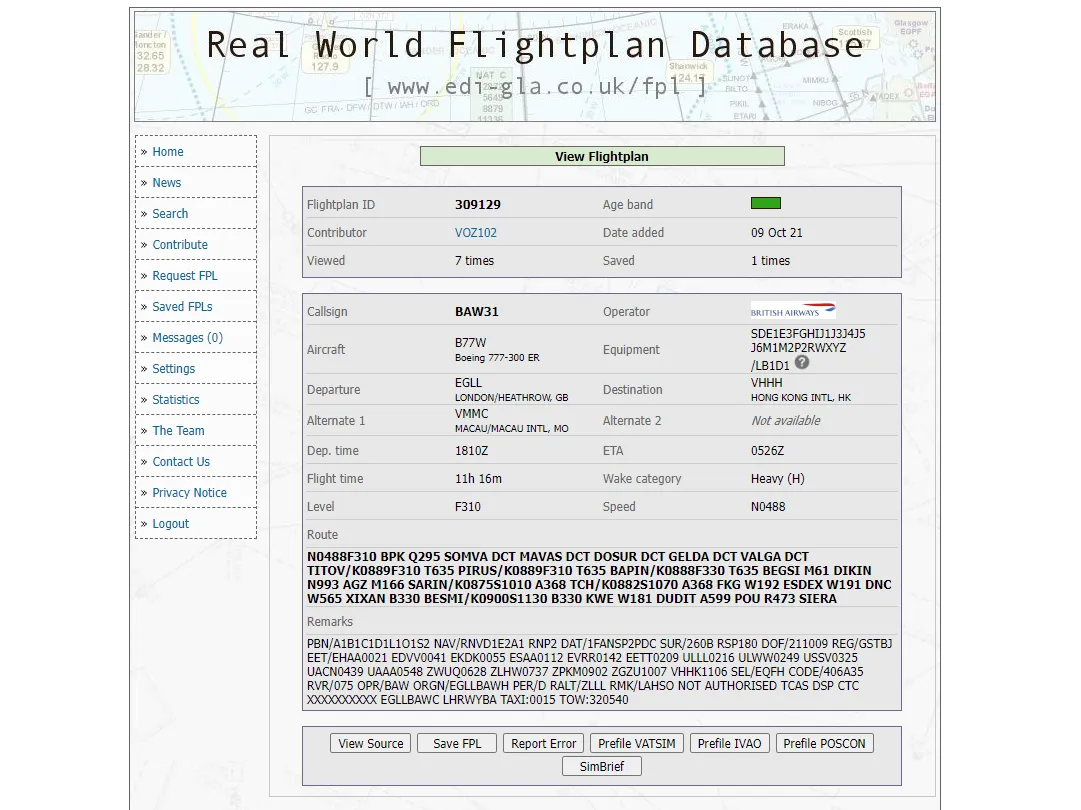This screenshot has height=810, width=1081.
Task: Open Settings from the sidebar
Action: tap(174, 369)
